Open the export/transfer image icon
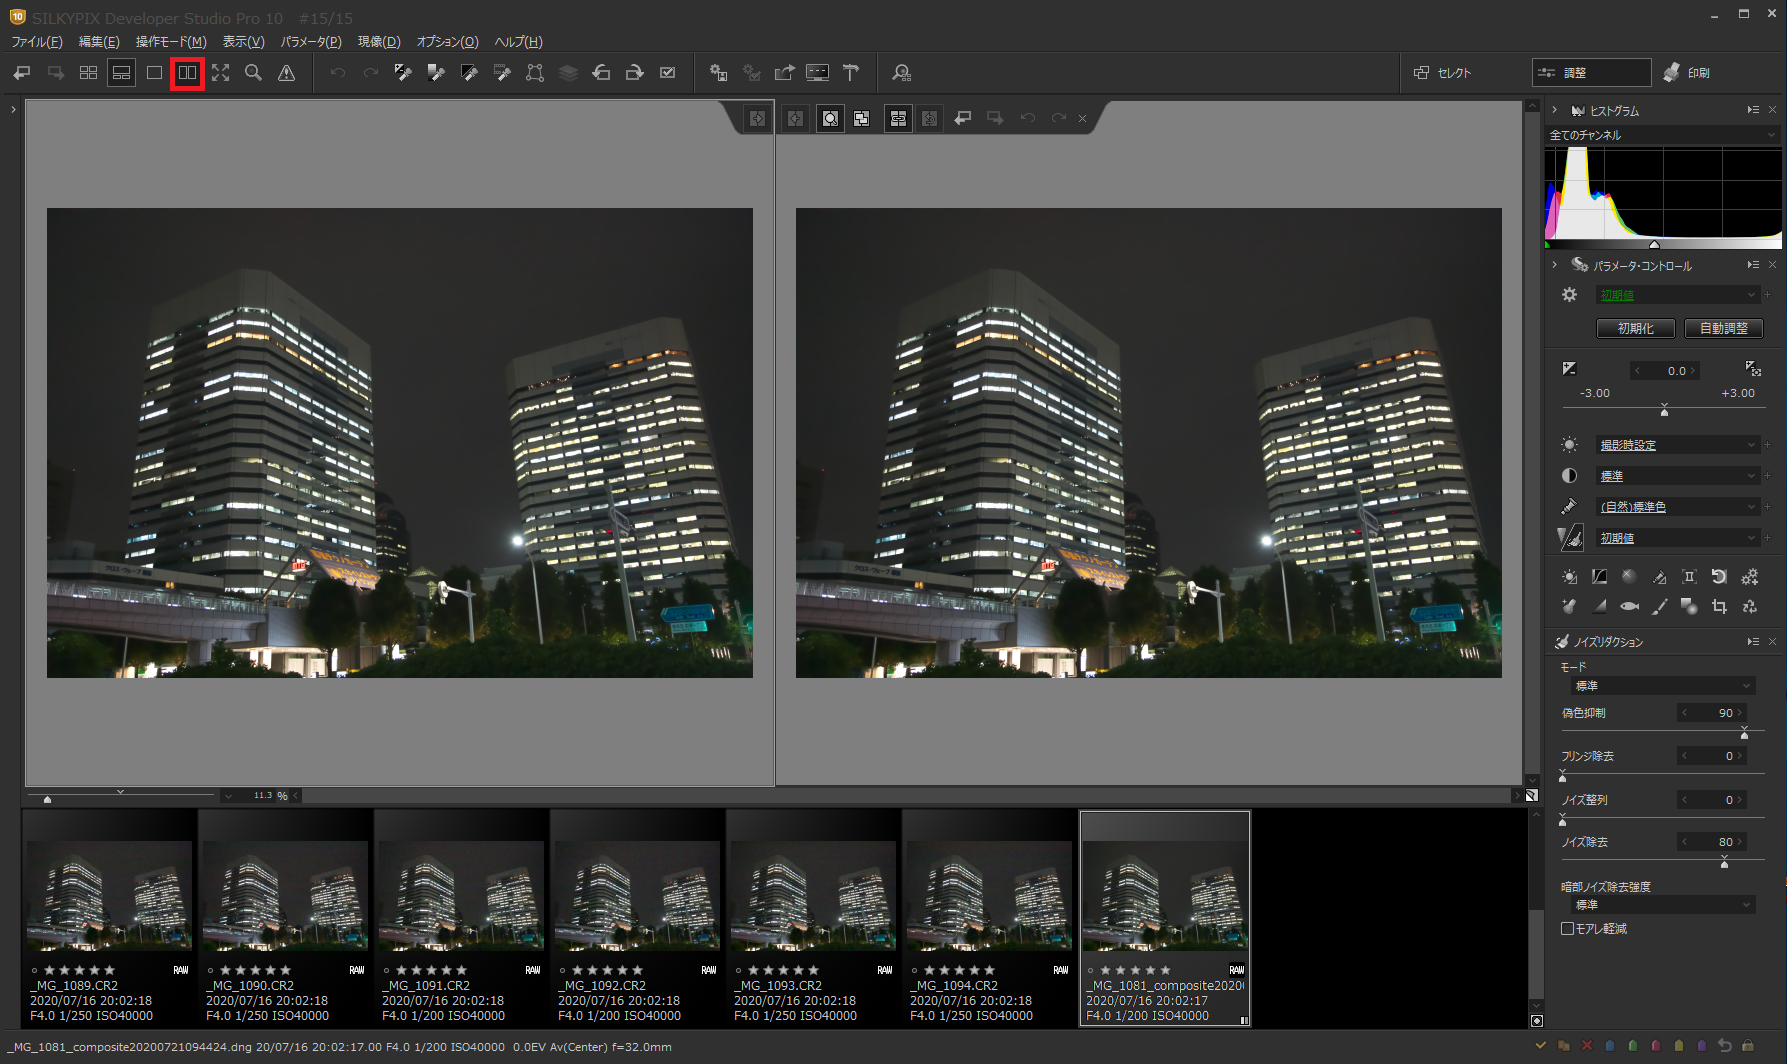The image size is (1787, 1064). [784, 73]
